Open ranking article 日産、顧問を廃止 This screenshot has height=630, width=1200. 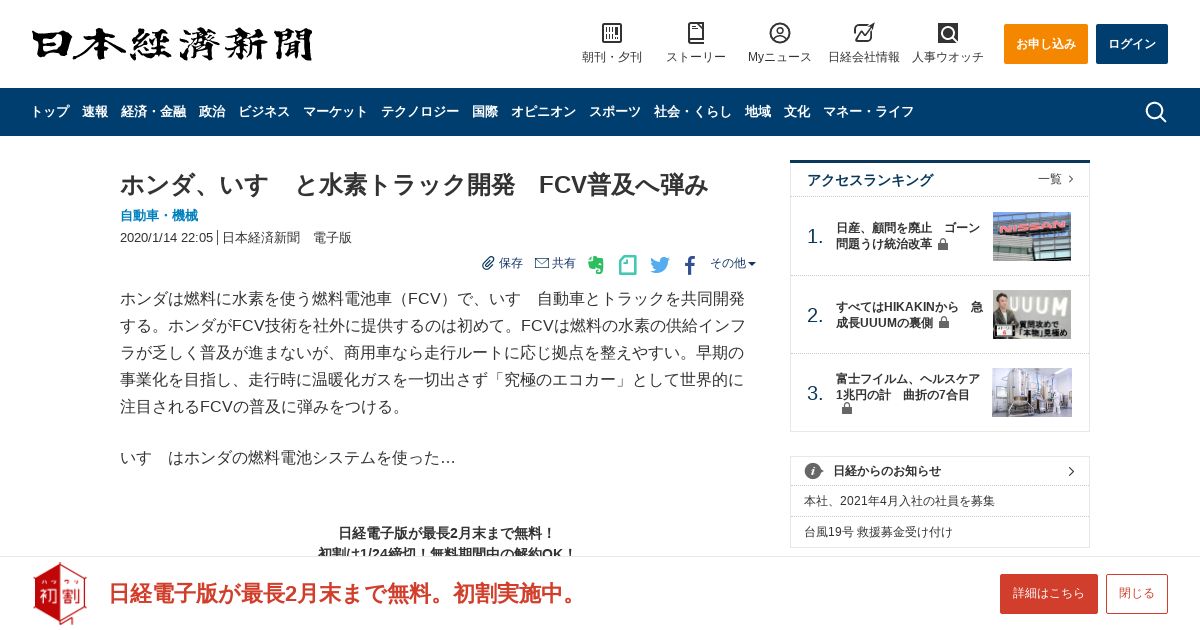pos(908,236)
